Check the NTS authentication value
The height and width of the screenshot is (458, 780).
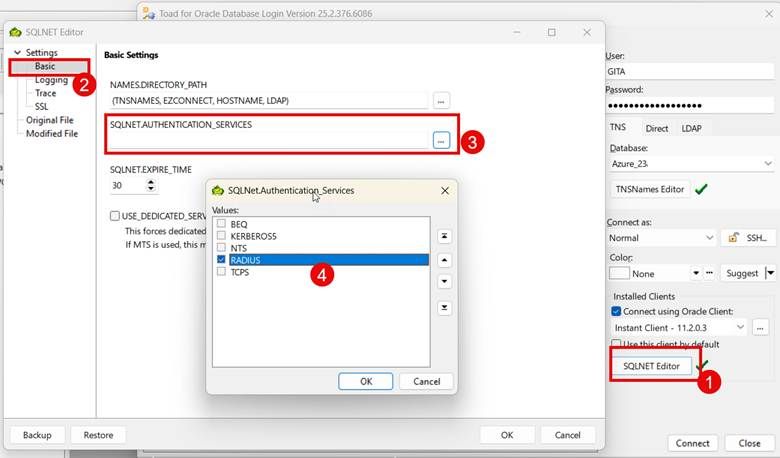tap(221, 248)
